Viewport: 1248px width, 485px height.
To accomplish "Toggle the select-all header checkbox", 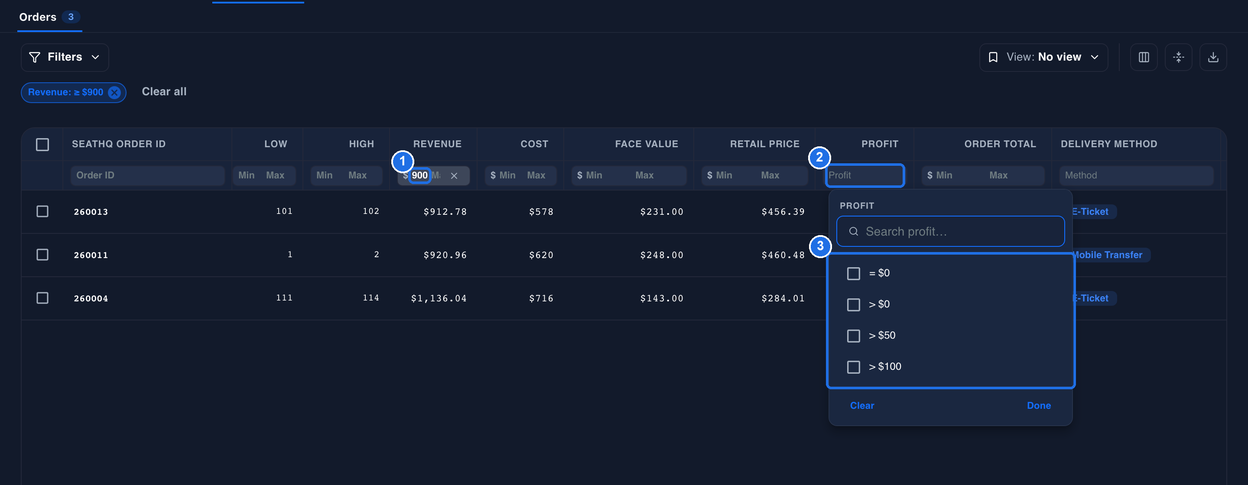I will tap(42, 144).
